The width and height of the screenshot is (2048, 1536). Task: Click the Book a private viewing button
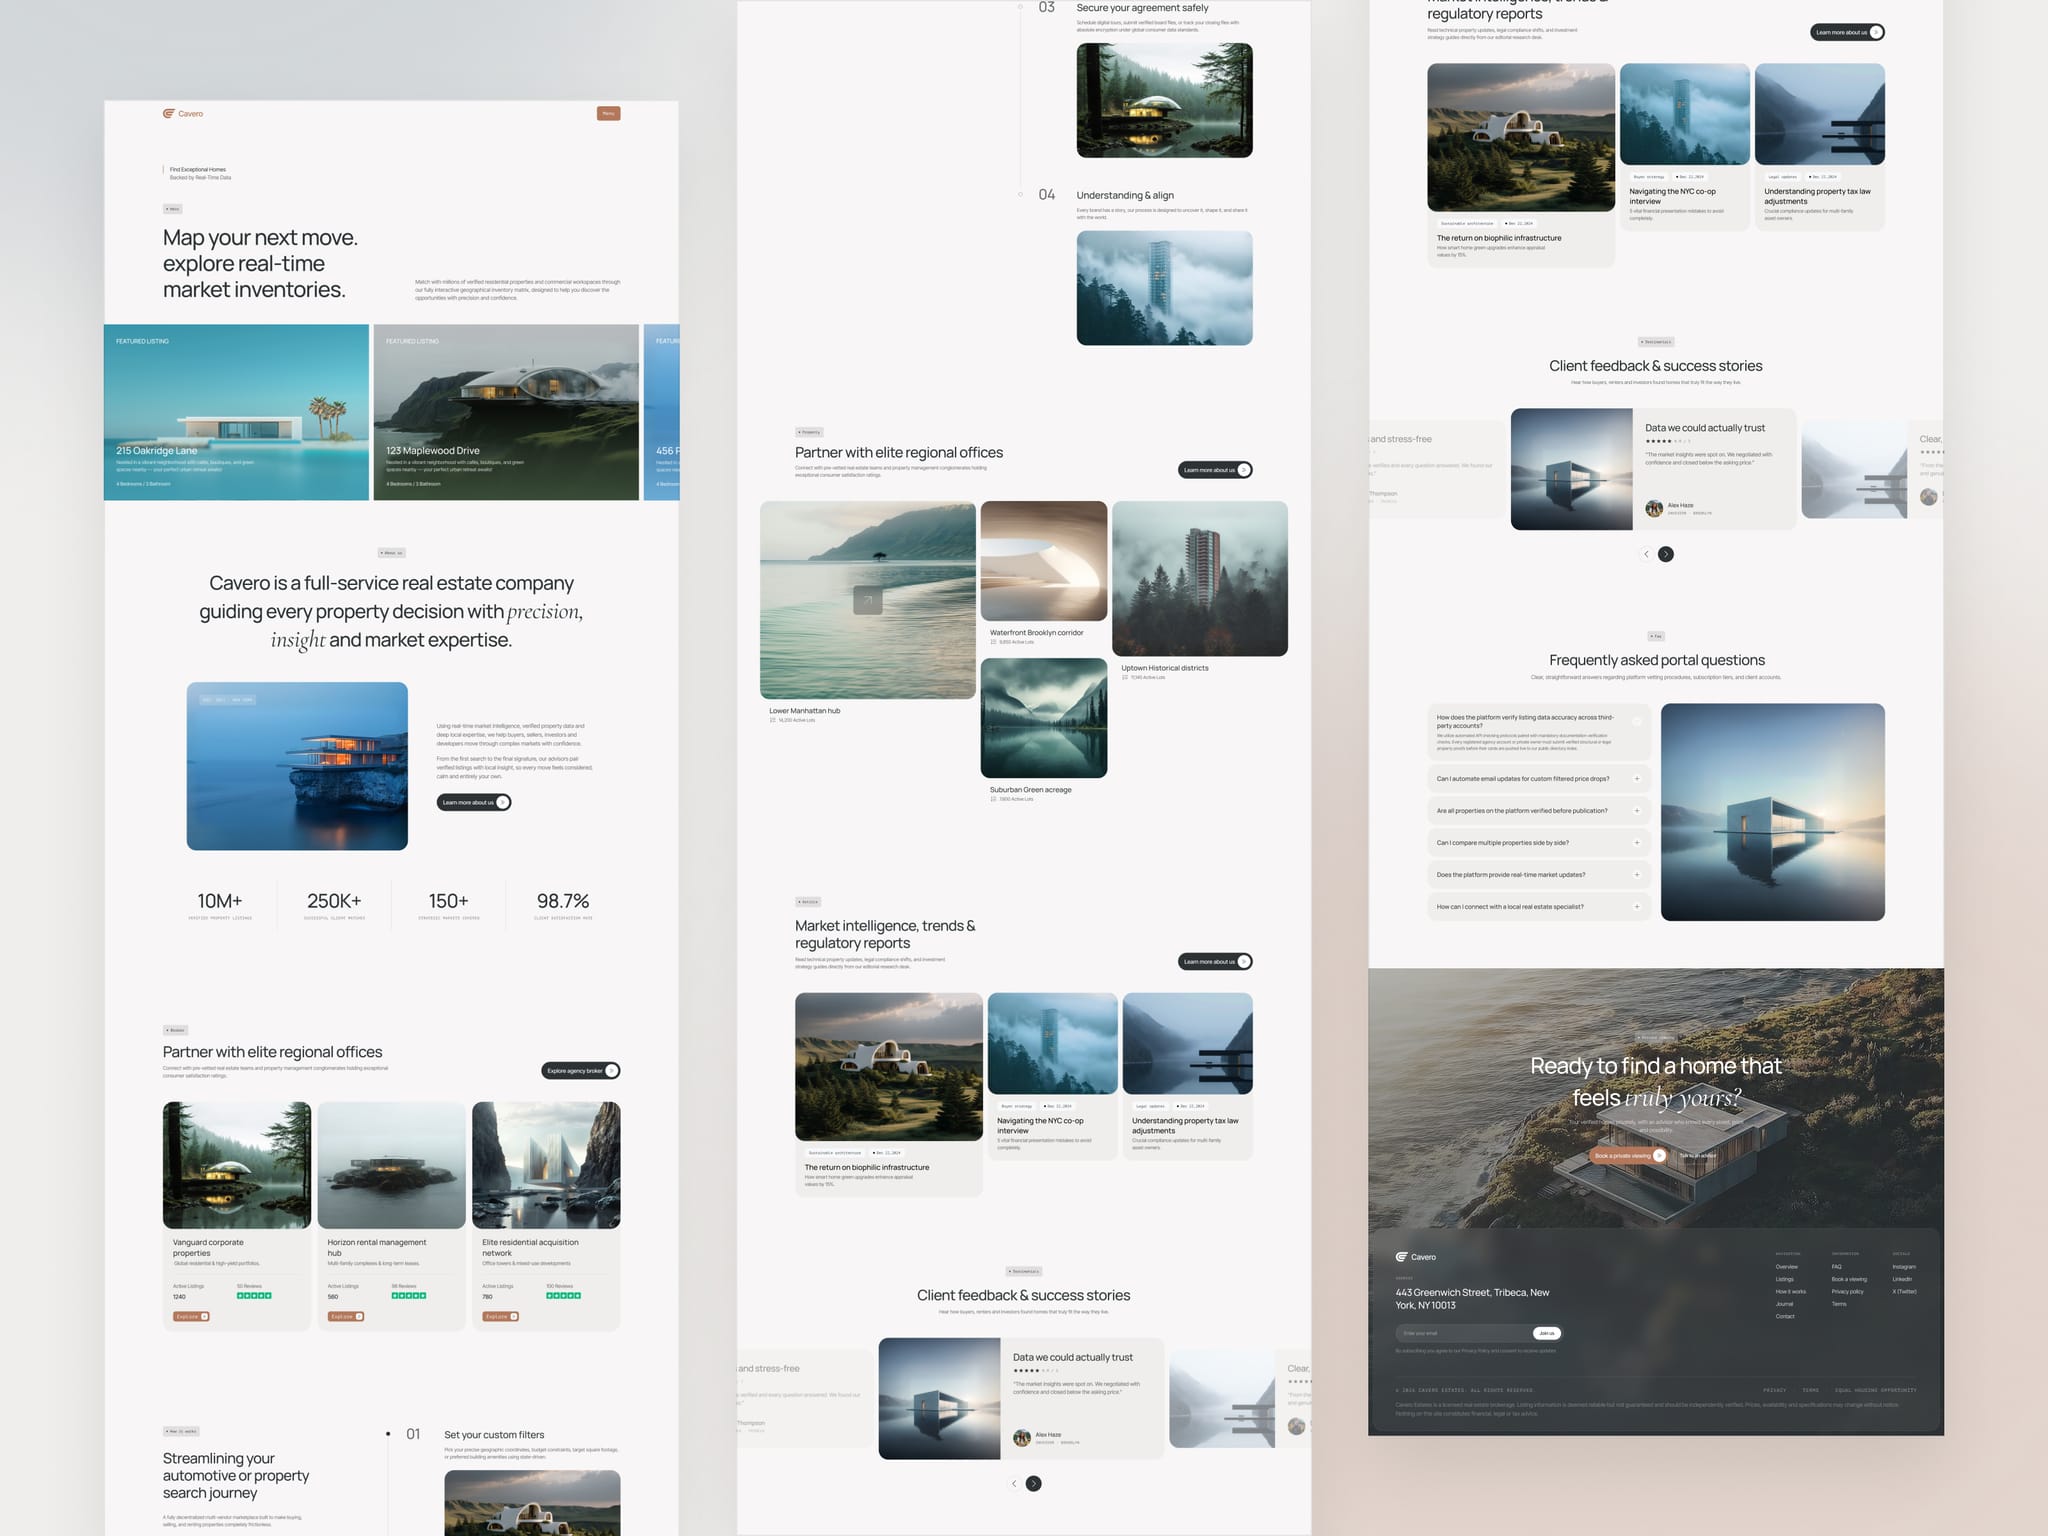1628,1156
